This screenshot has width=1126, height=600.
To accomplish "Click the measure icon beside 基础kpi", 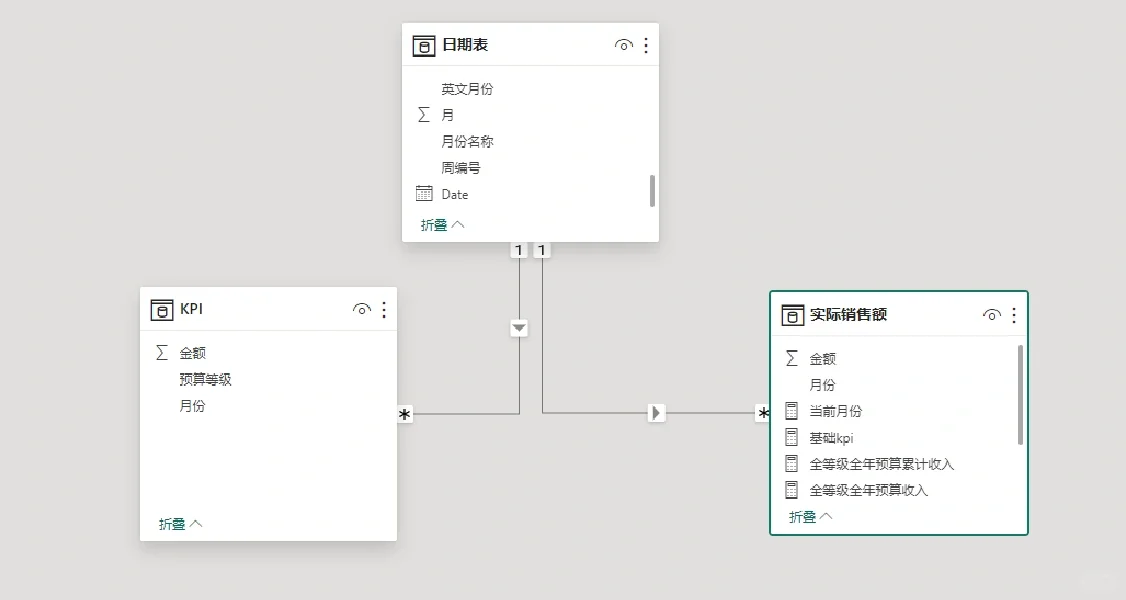I will [792, 437].
